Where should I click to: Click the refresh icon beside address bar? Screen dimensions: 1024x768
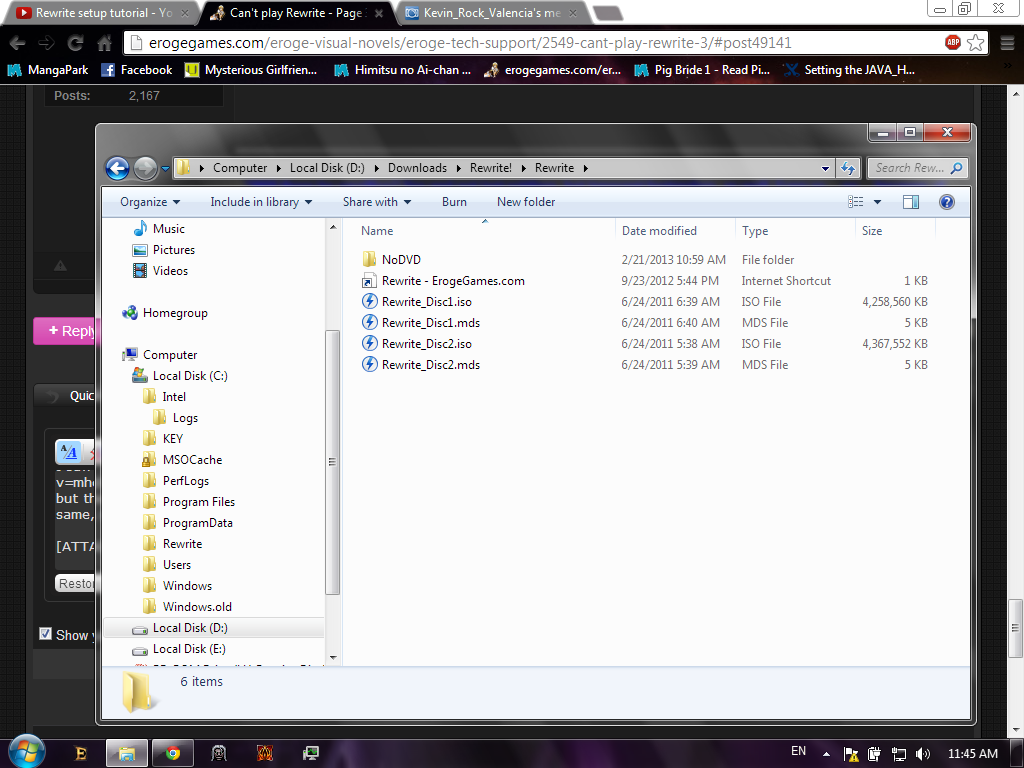[x=848, y=168]
